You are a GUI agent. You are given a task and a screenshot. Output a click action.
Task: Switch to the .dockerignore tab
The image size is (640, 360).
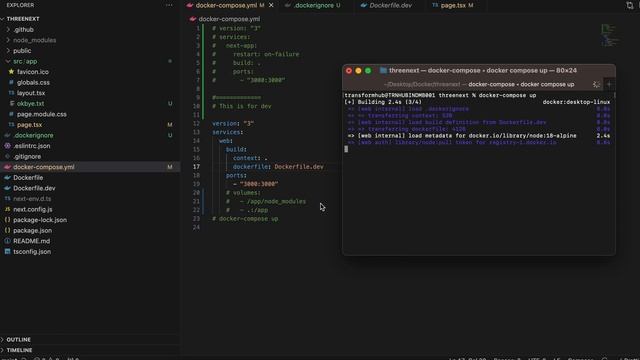(313, 5)
